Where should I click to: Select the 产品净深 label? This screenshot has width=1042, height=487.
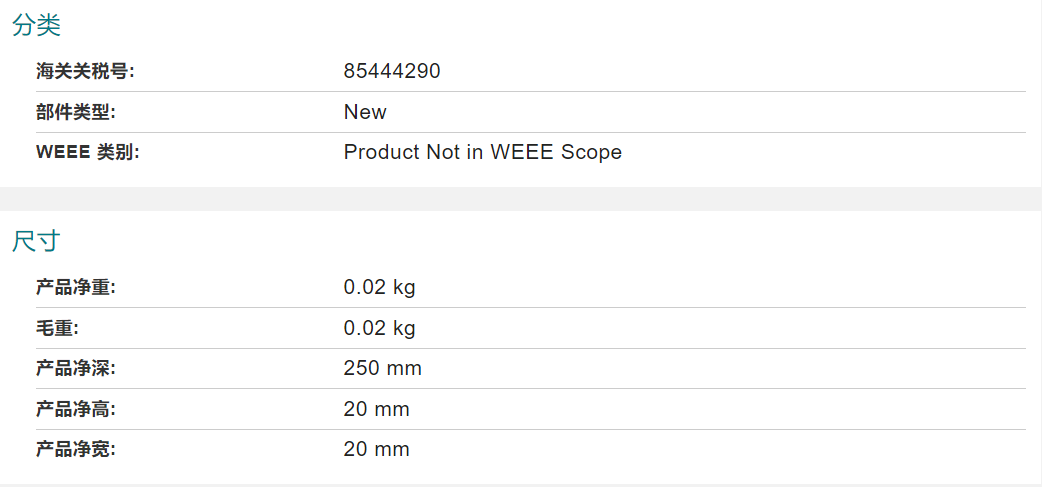click(76, 369)
